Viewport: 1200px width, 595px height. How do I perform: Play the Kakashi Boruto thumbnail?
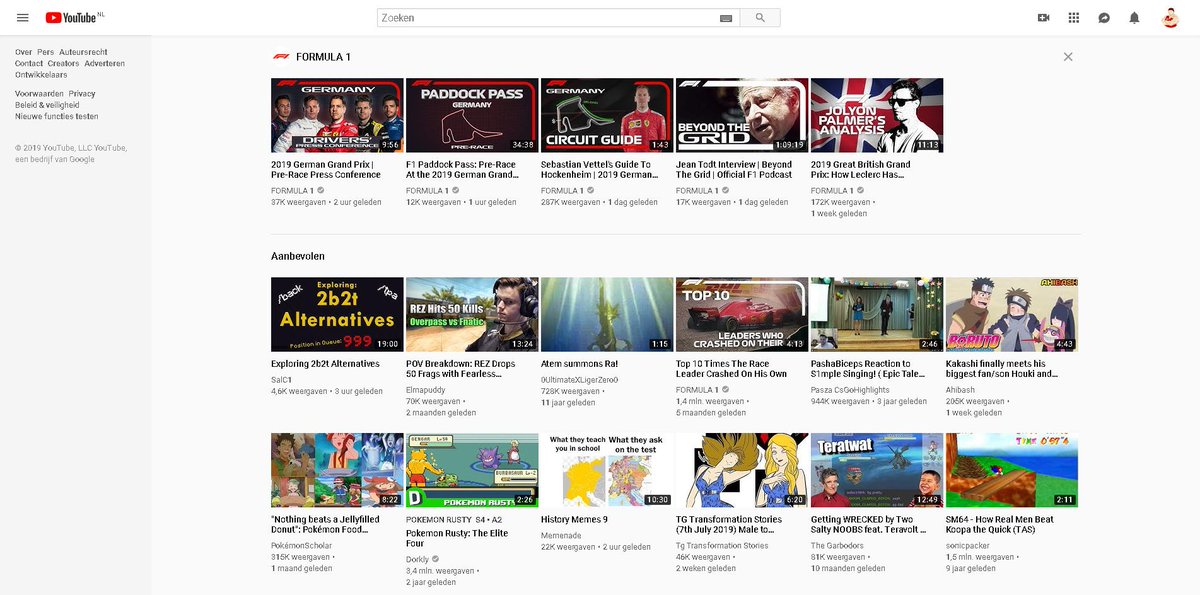pyautogui.click(x=1012, y=314)
